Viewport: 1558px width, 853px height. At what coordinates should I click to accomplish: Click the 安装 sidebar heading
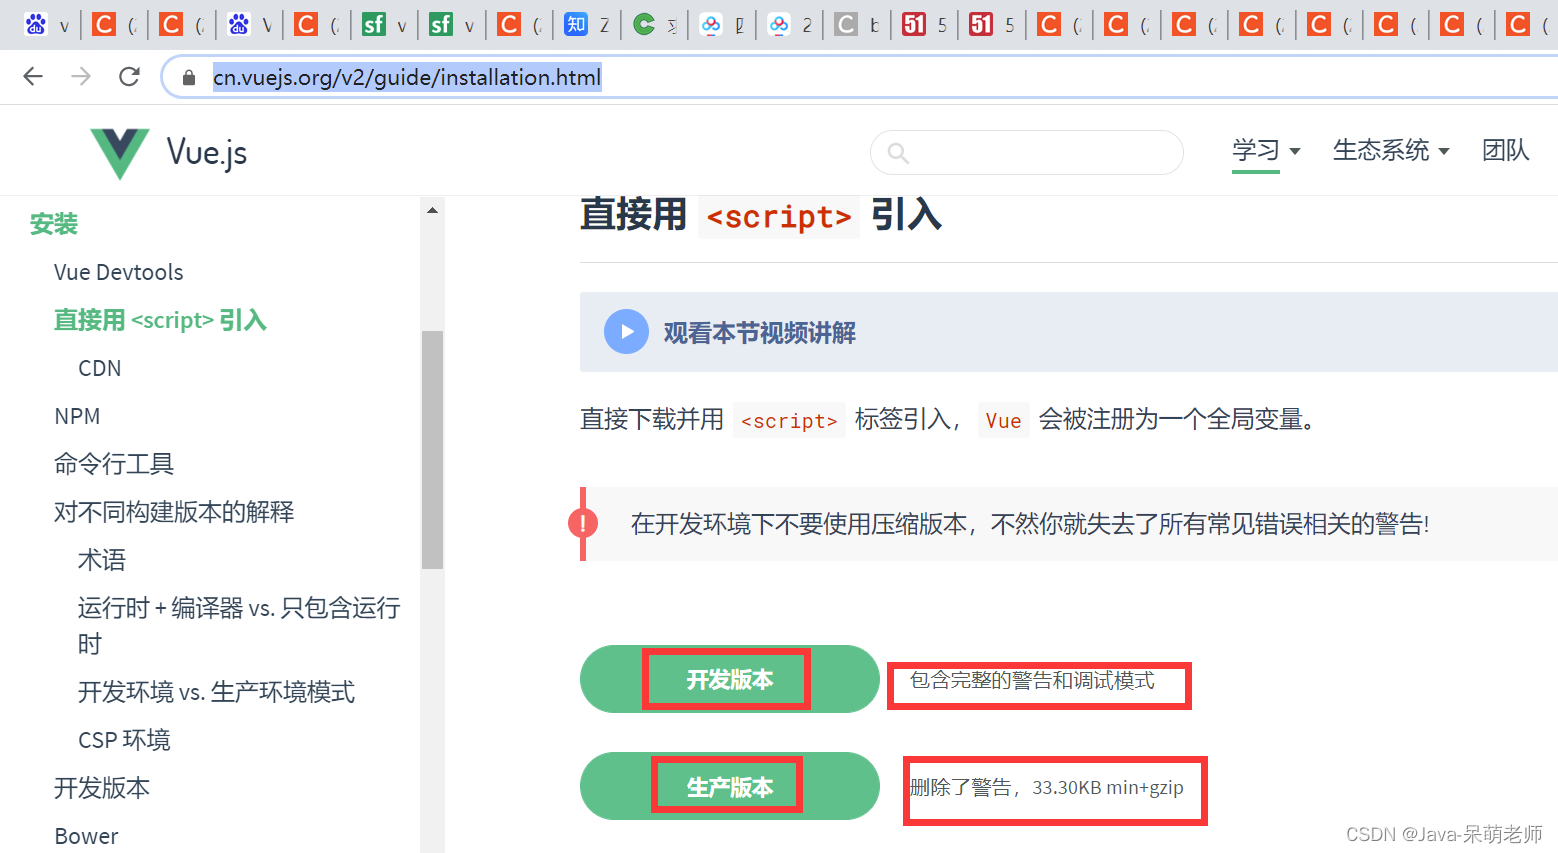(x=54, y=224)
